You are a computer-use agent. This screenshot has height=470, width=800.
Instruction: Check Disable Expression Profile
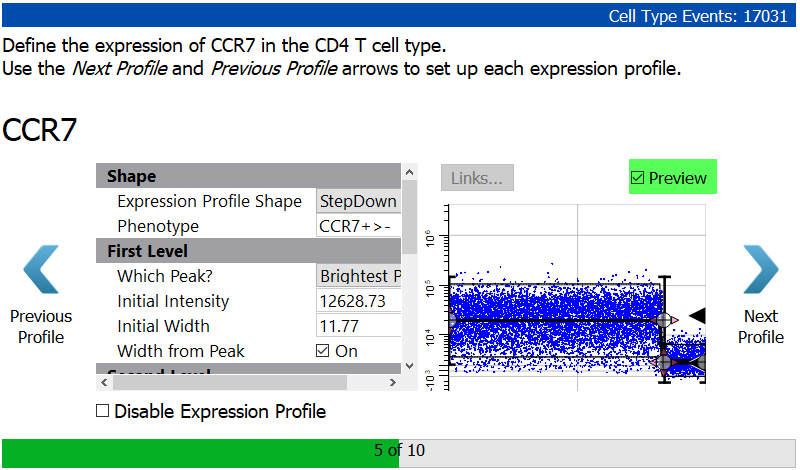pyautogui.click(x=102, y=411)
